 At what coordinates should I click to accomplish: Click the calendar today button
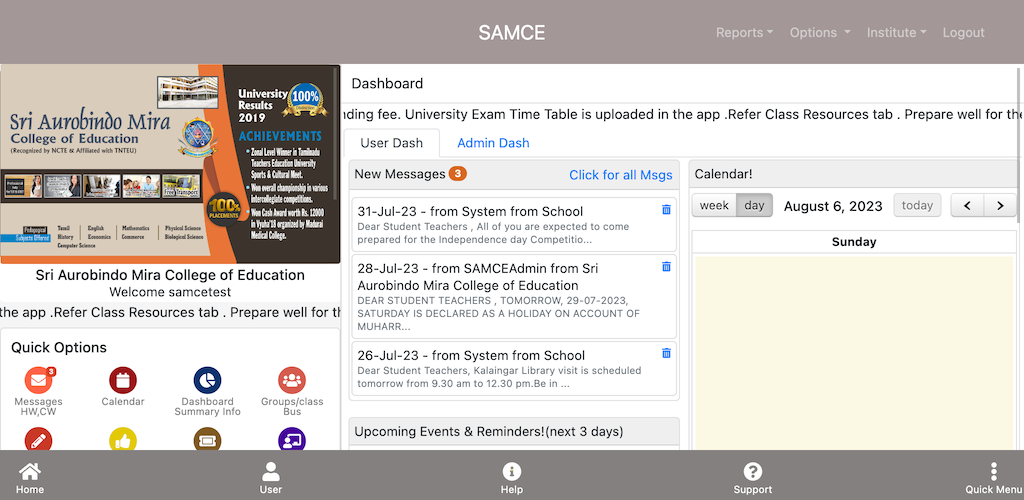[917, 206]
